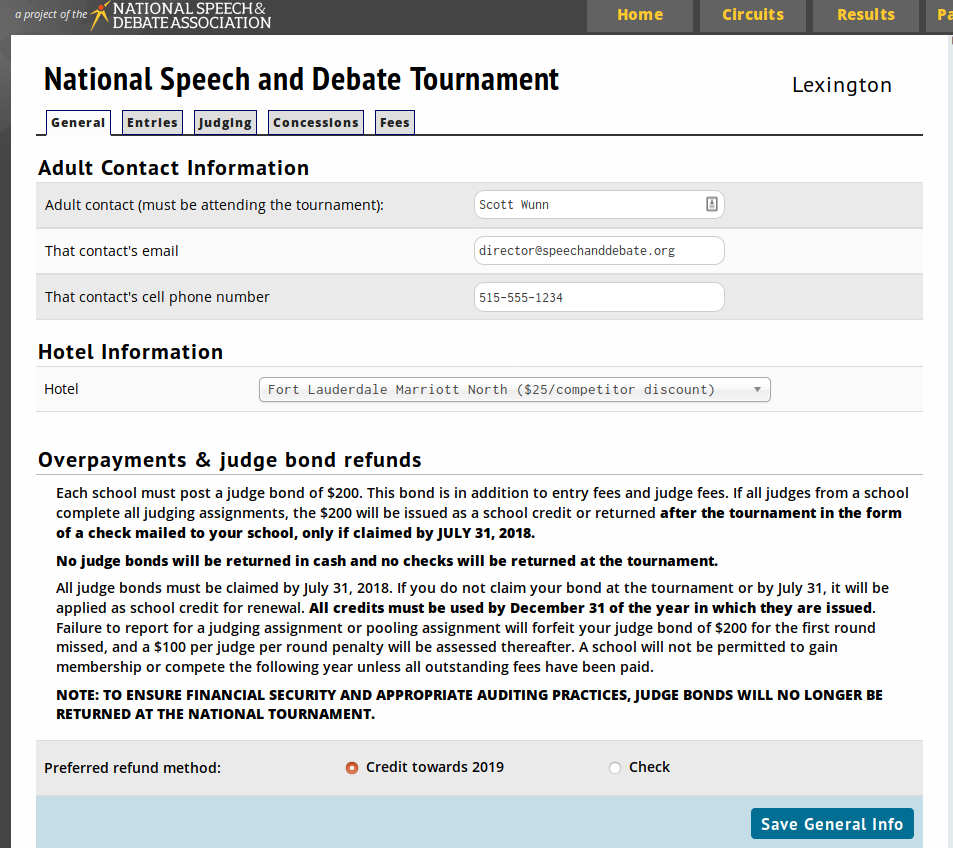This screenshot has width=953, height=848.
Task: Click the National Speech and Debate Tournament title
Action: click(x=301, y=79)
